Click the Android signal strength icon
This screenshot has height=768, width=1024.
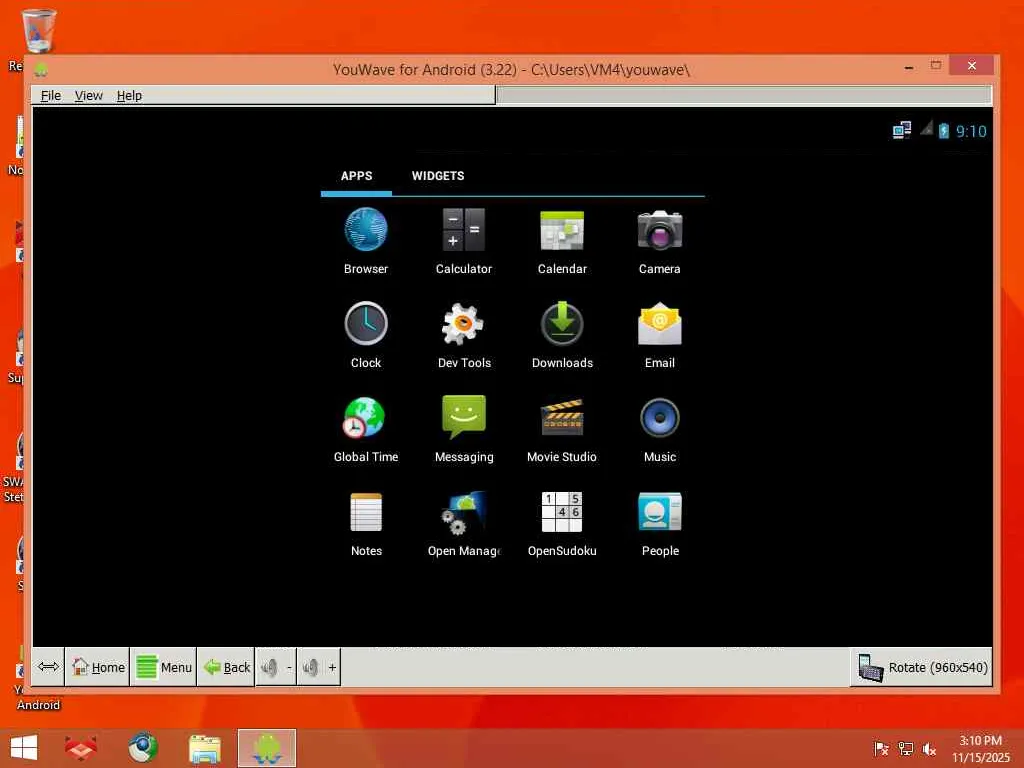[x=926, y=129]
